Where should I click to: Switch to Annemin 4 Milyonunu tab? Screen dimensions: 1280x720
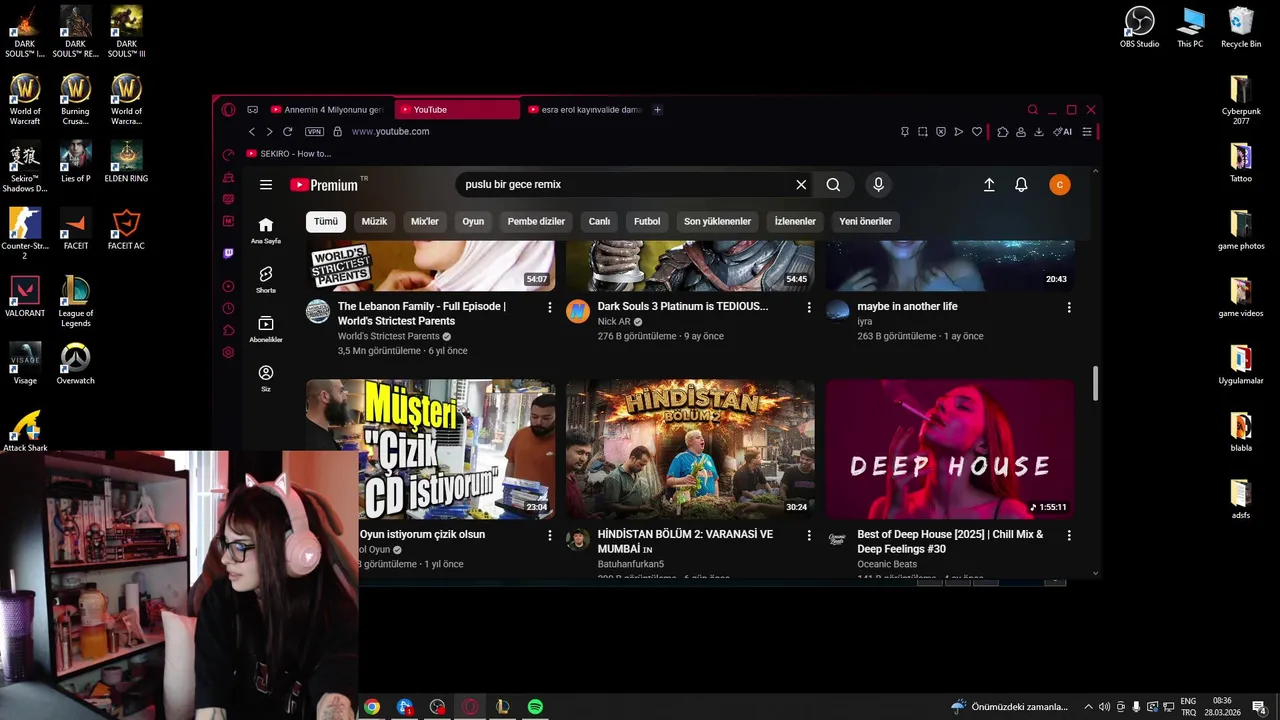click(x=329, y=110)
